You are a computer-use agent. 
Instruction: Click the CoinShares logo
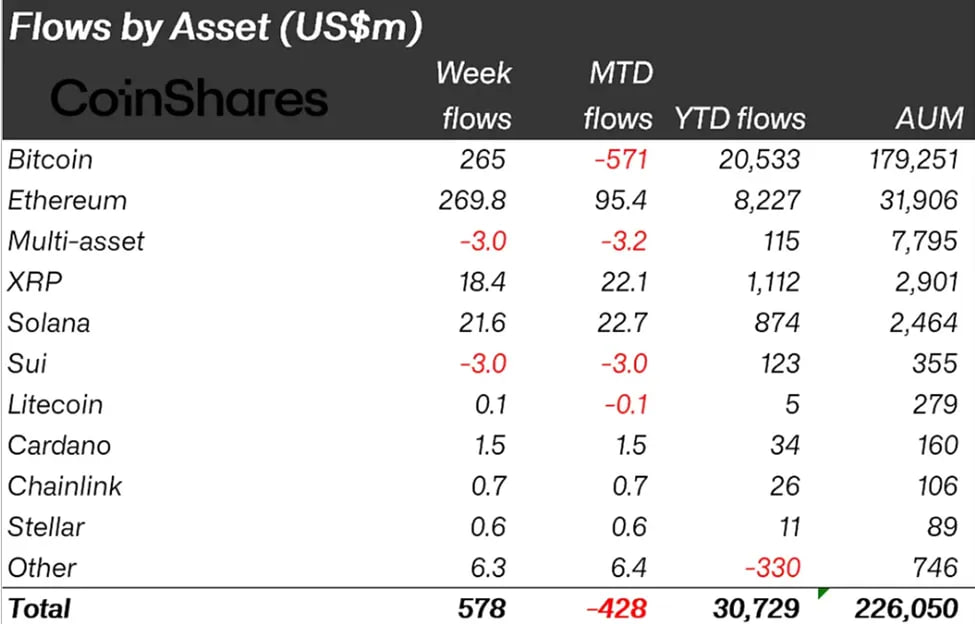(x=189, y=98)
